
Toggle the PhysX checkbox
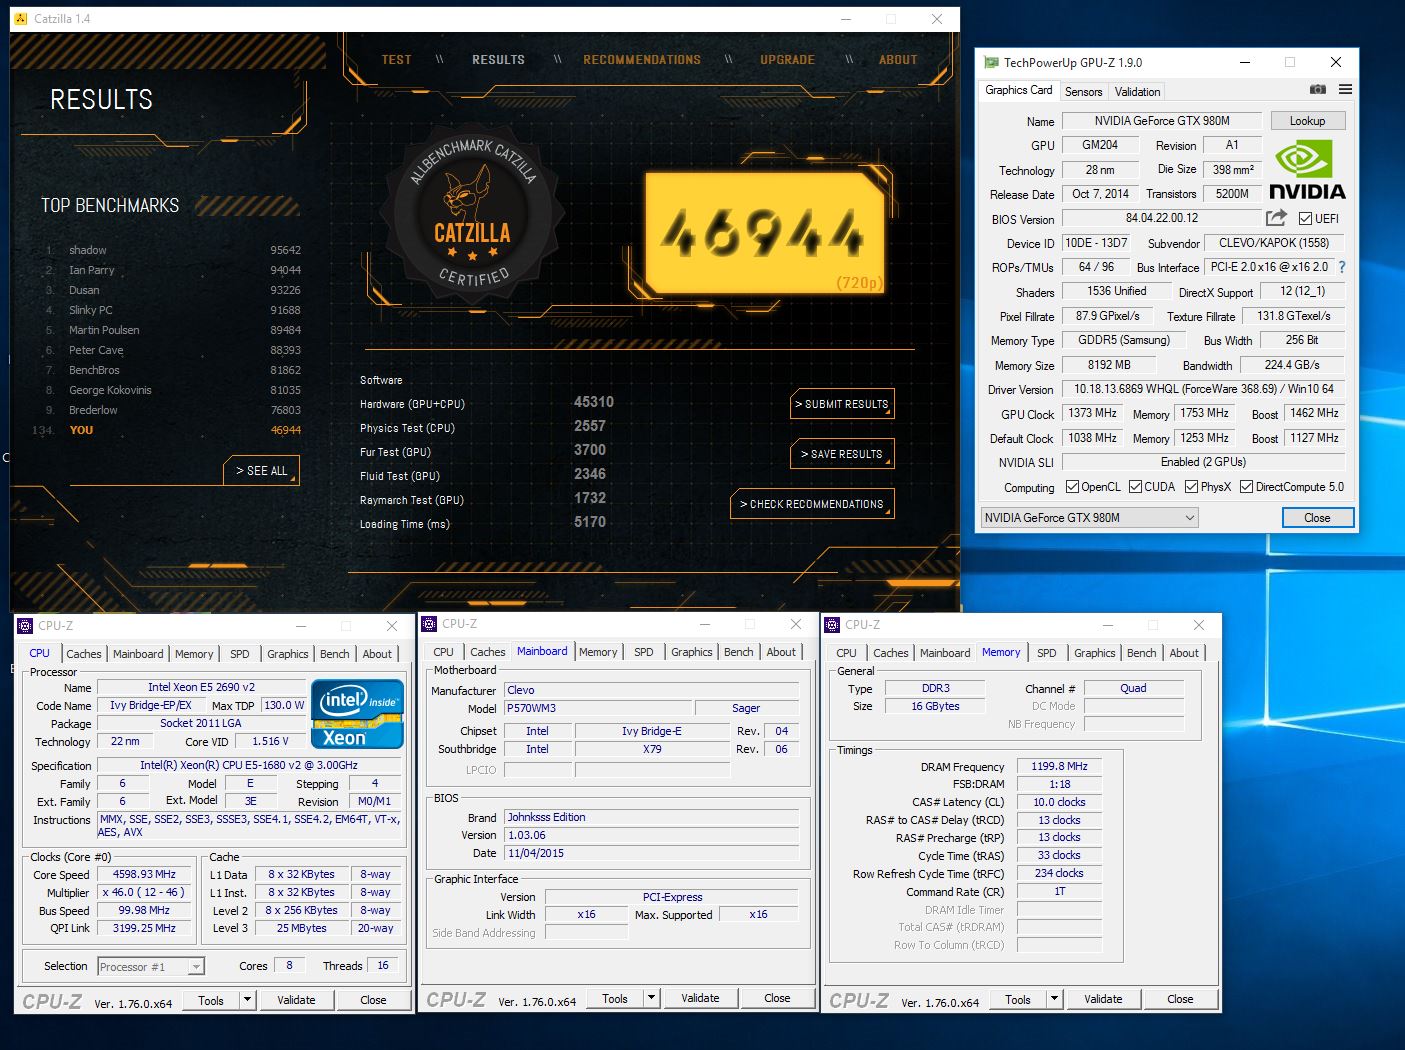(x=1191, y=487)
